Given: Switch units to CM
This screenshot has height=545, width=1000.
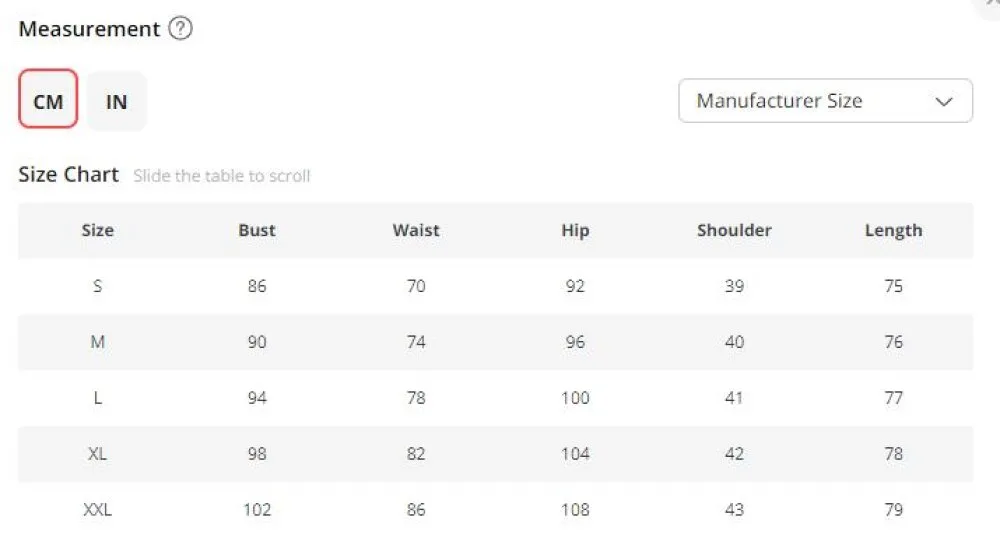Looking at the screenshot, I should [48, 99].
